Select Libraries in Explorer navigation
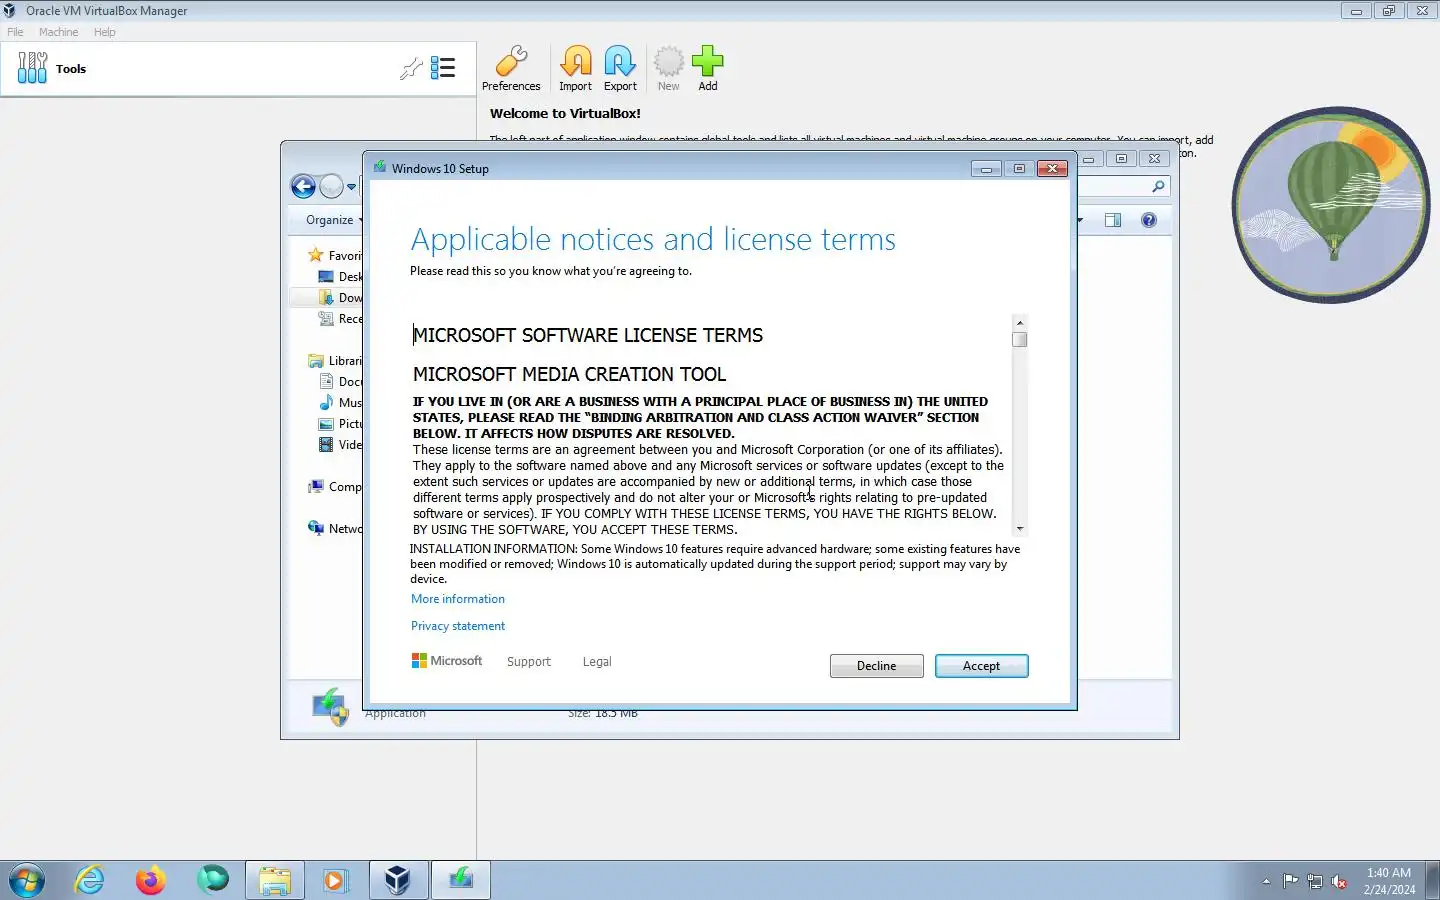The width and height of the screenshot is (1440, 900). [335, 361]
